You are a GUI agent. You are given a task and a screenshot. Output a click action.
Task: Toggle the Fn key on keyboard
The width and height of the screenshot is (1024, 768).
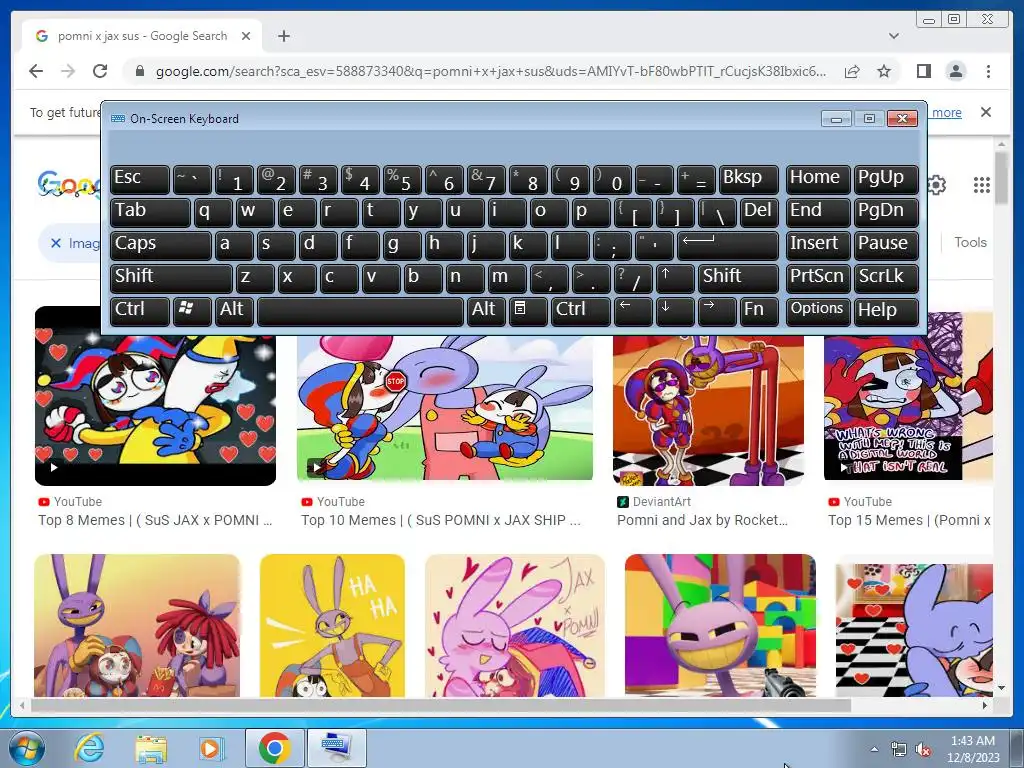click(759, 310)
